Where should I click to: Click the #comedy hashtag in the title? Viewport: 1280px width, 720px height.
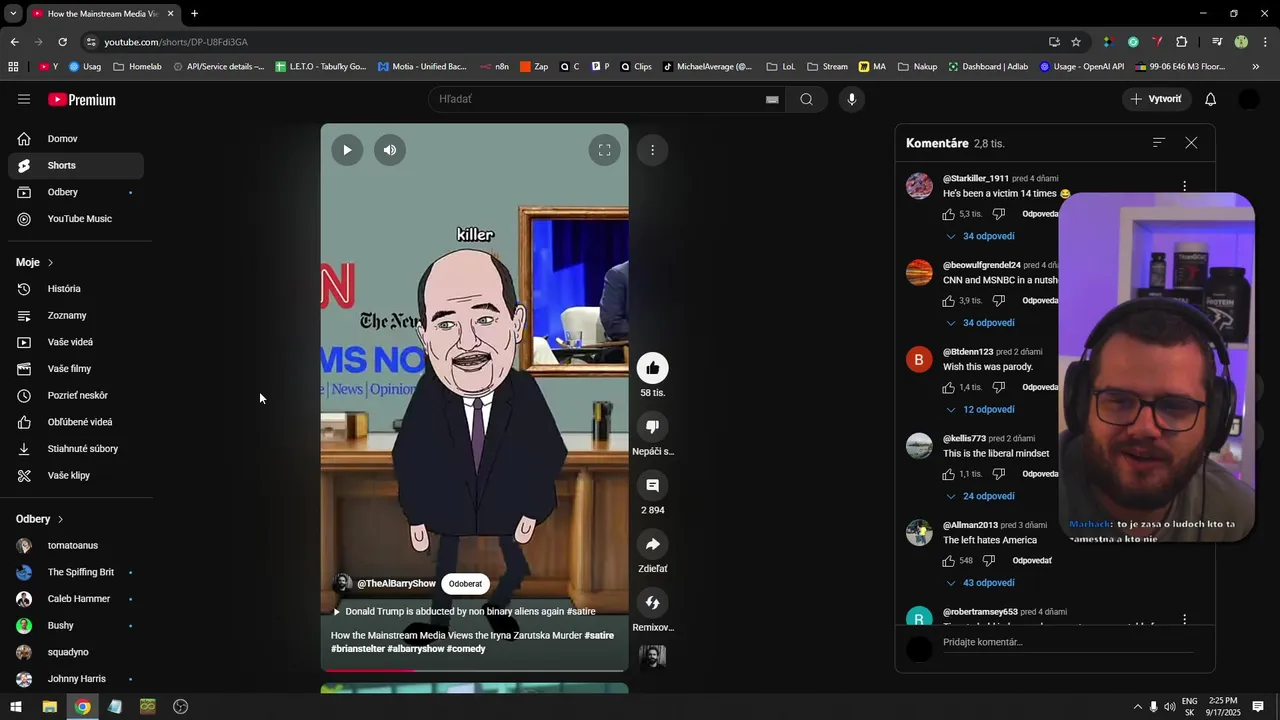466,649
